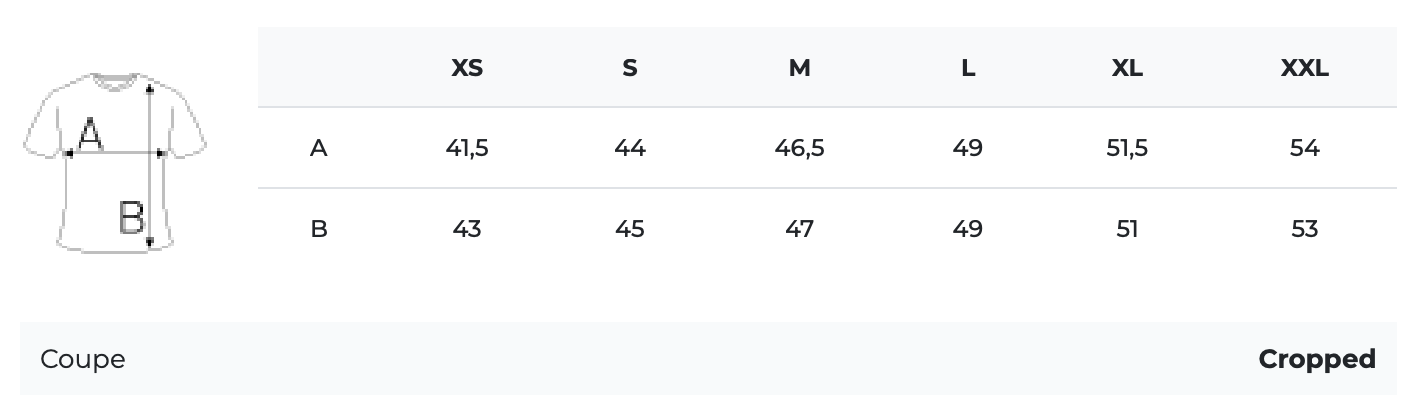Image resolution: width=1414 pixels, height=398 pixels.
Task: Click the row A label in the table
Action: pos(318,148)
